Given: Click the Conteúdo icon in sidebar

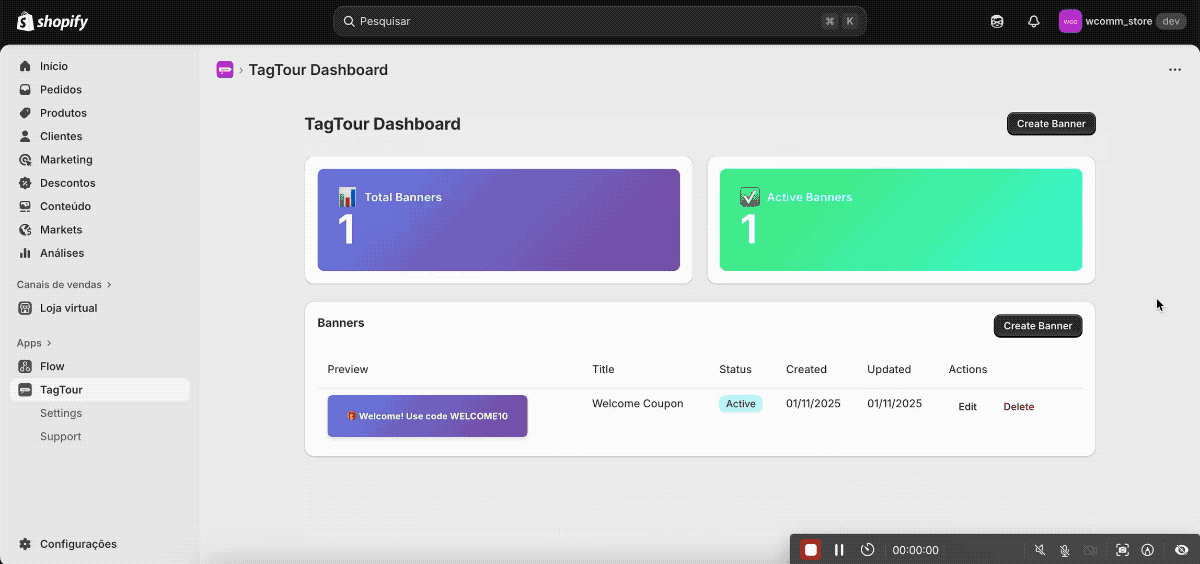Looking at the screenshot, I should [25, 206].
